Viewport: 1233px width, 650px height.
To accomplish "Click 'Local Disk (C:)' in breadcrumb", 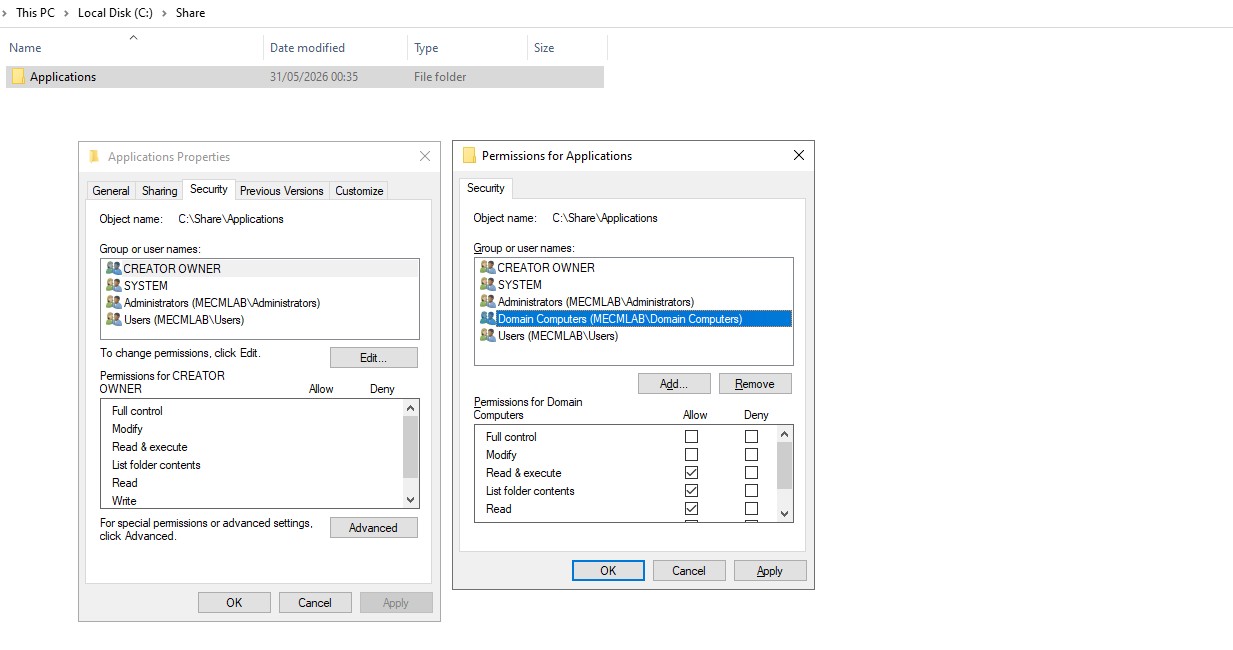I will click(x=116, y=13).
